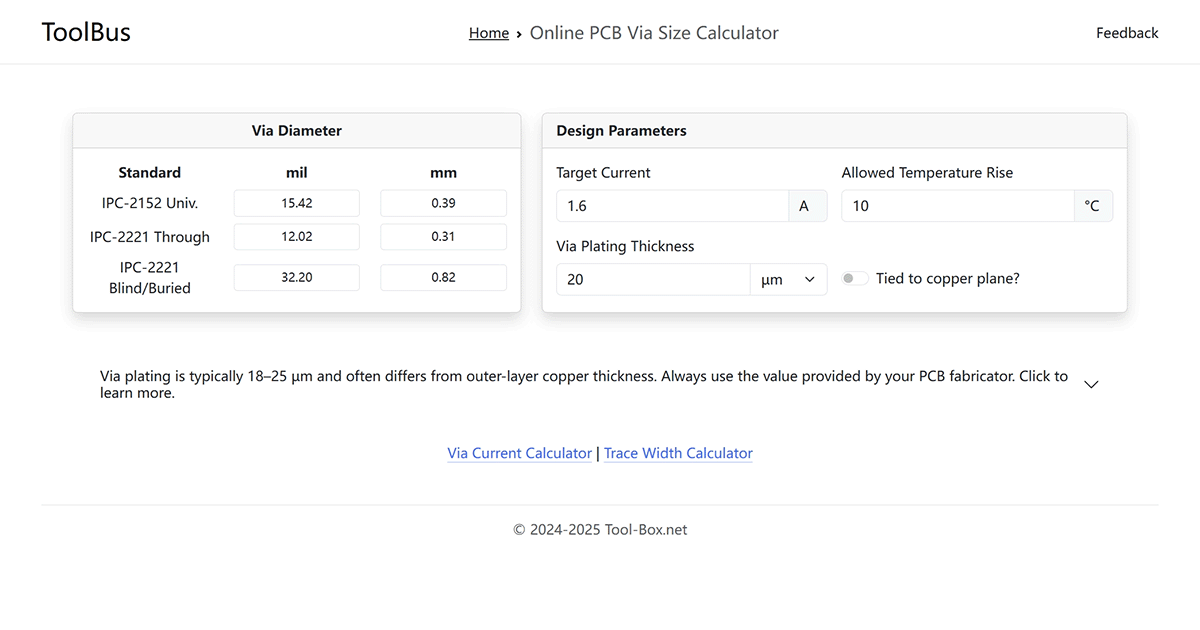This screenshot has height=630, width=1200.
Task: Expand the via plating explanation note chevron
Action: click(x=1091, y=383)
